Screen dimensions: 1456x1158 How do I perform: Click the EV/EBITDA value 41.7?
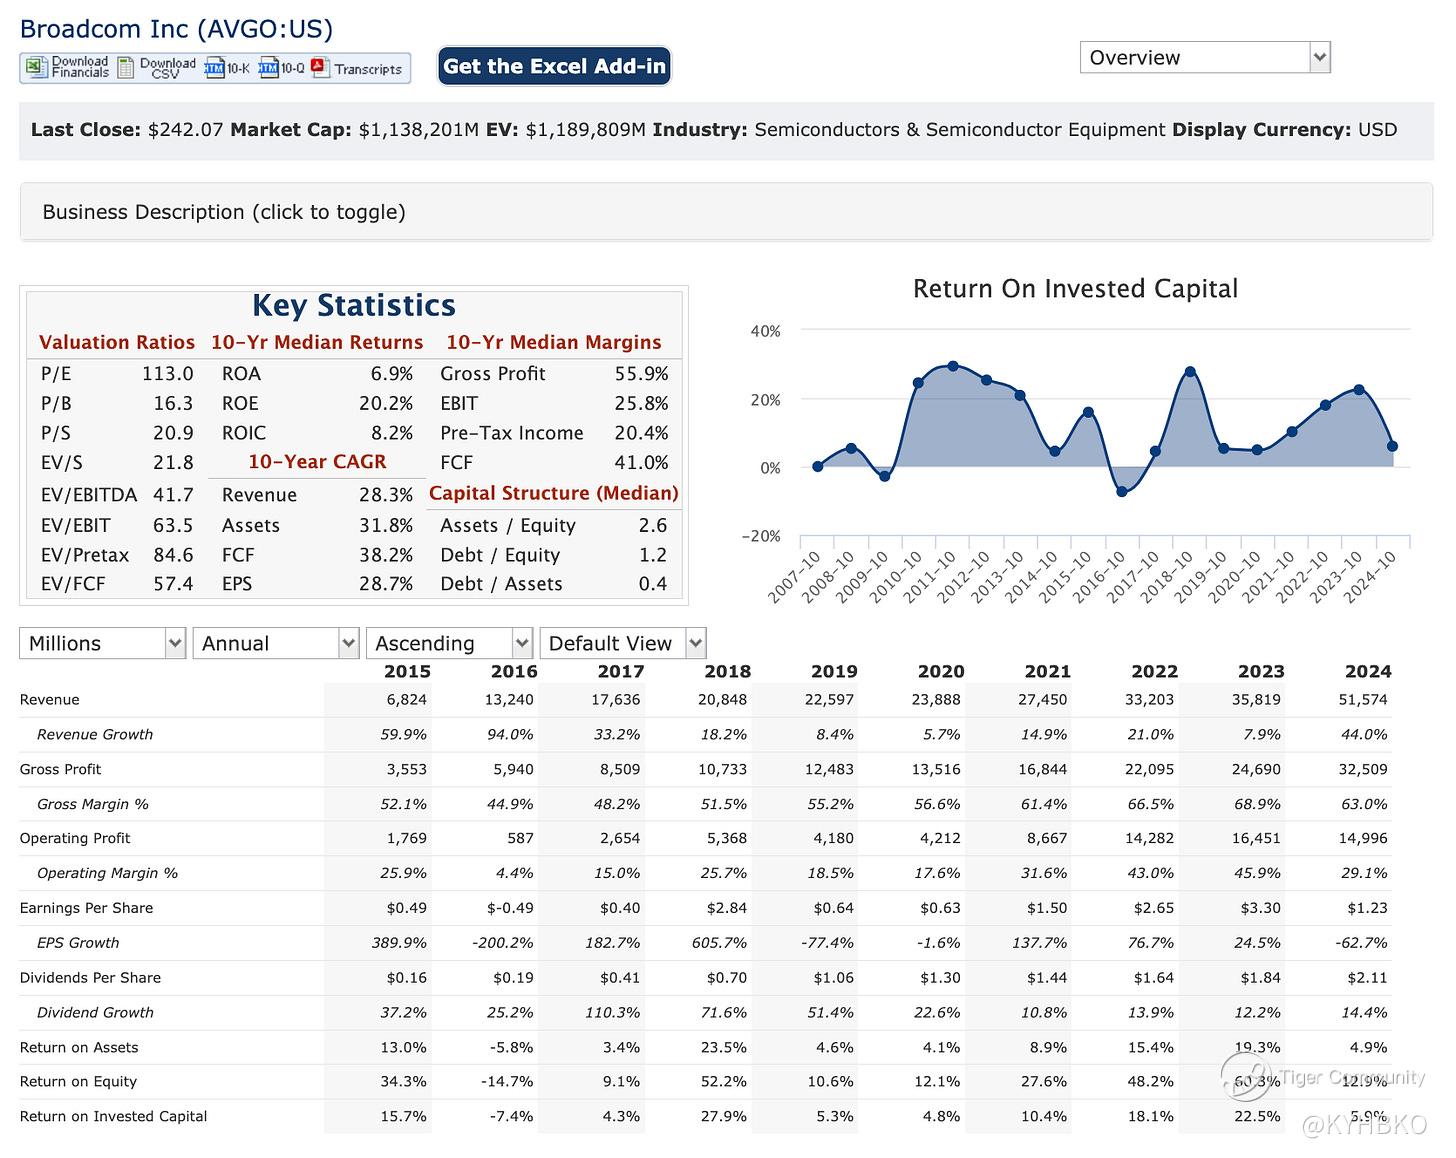[173, 495]
